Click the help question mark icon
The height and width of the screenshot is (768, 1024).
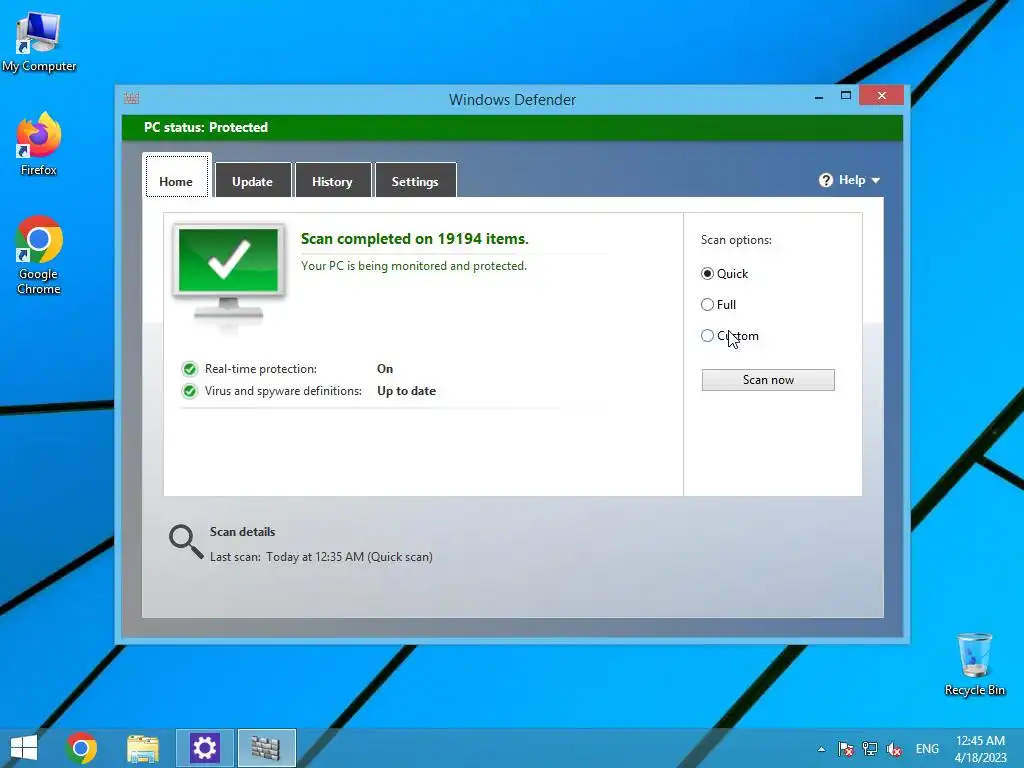825,180
